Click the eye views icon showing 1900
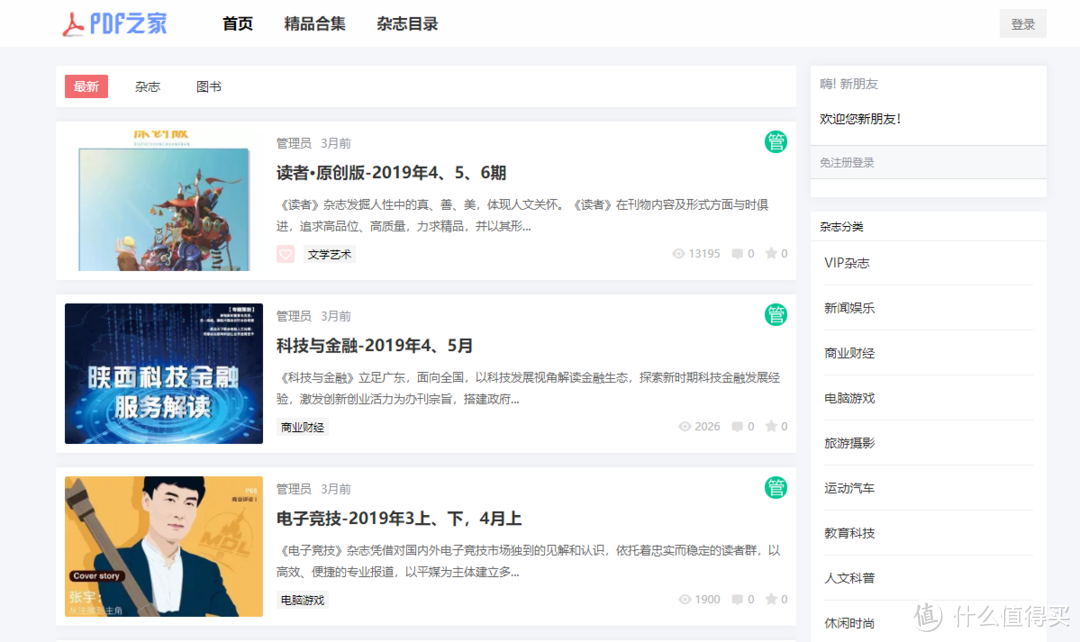Image resolution: width=1080 pixels, height=642 pixels. point(685,599)
